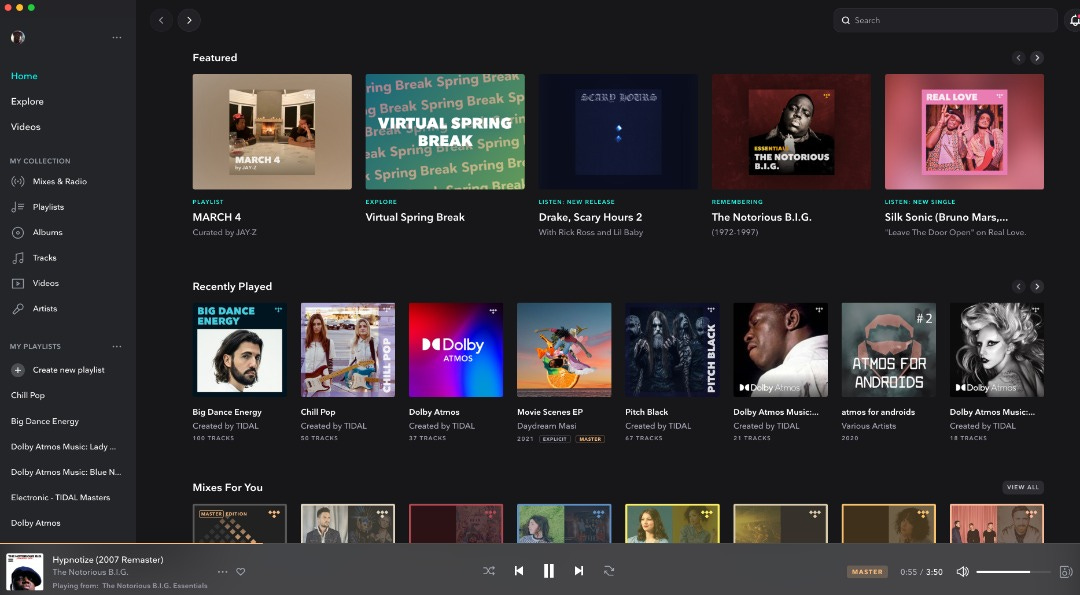Open My Playlists options menu
Viewport: 1080px width, 595px height.
pos(117,346)
